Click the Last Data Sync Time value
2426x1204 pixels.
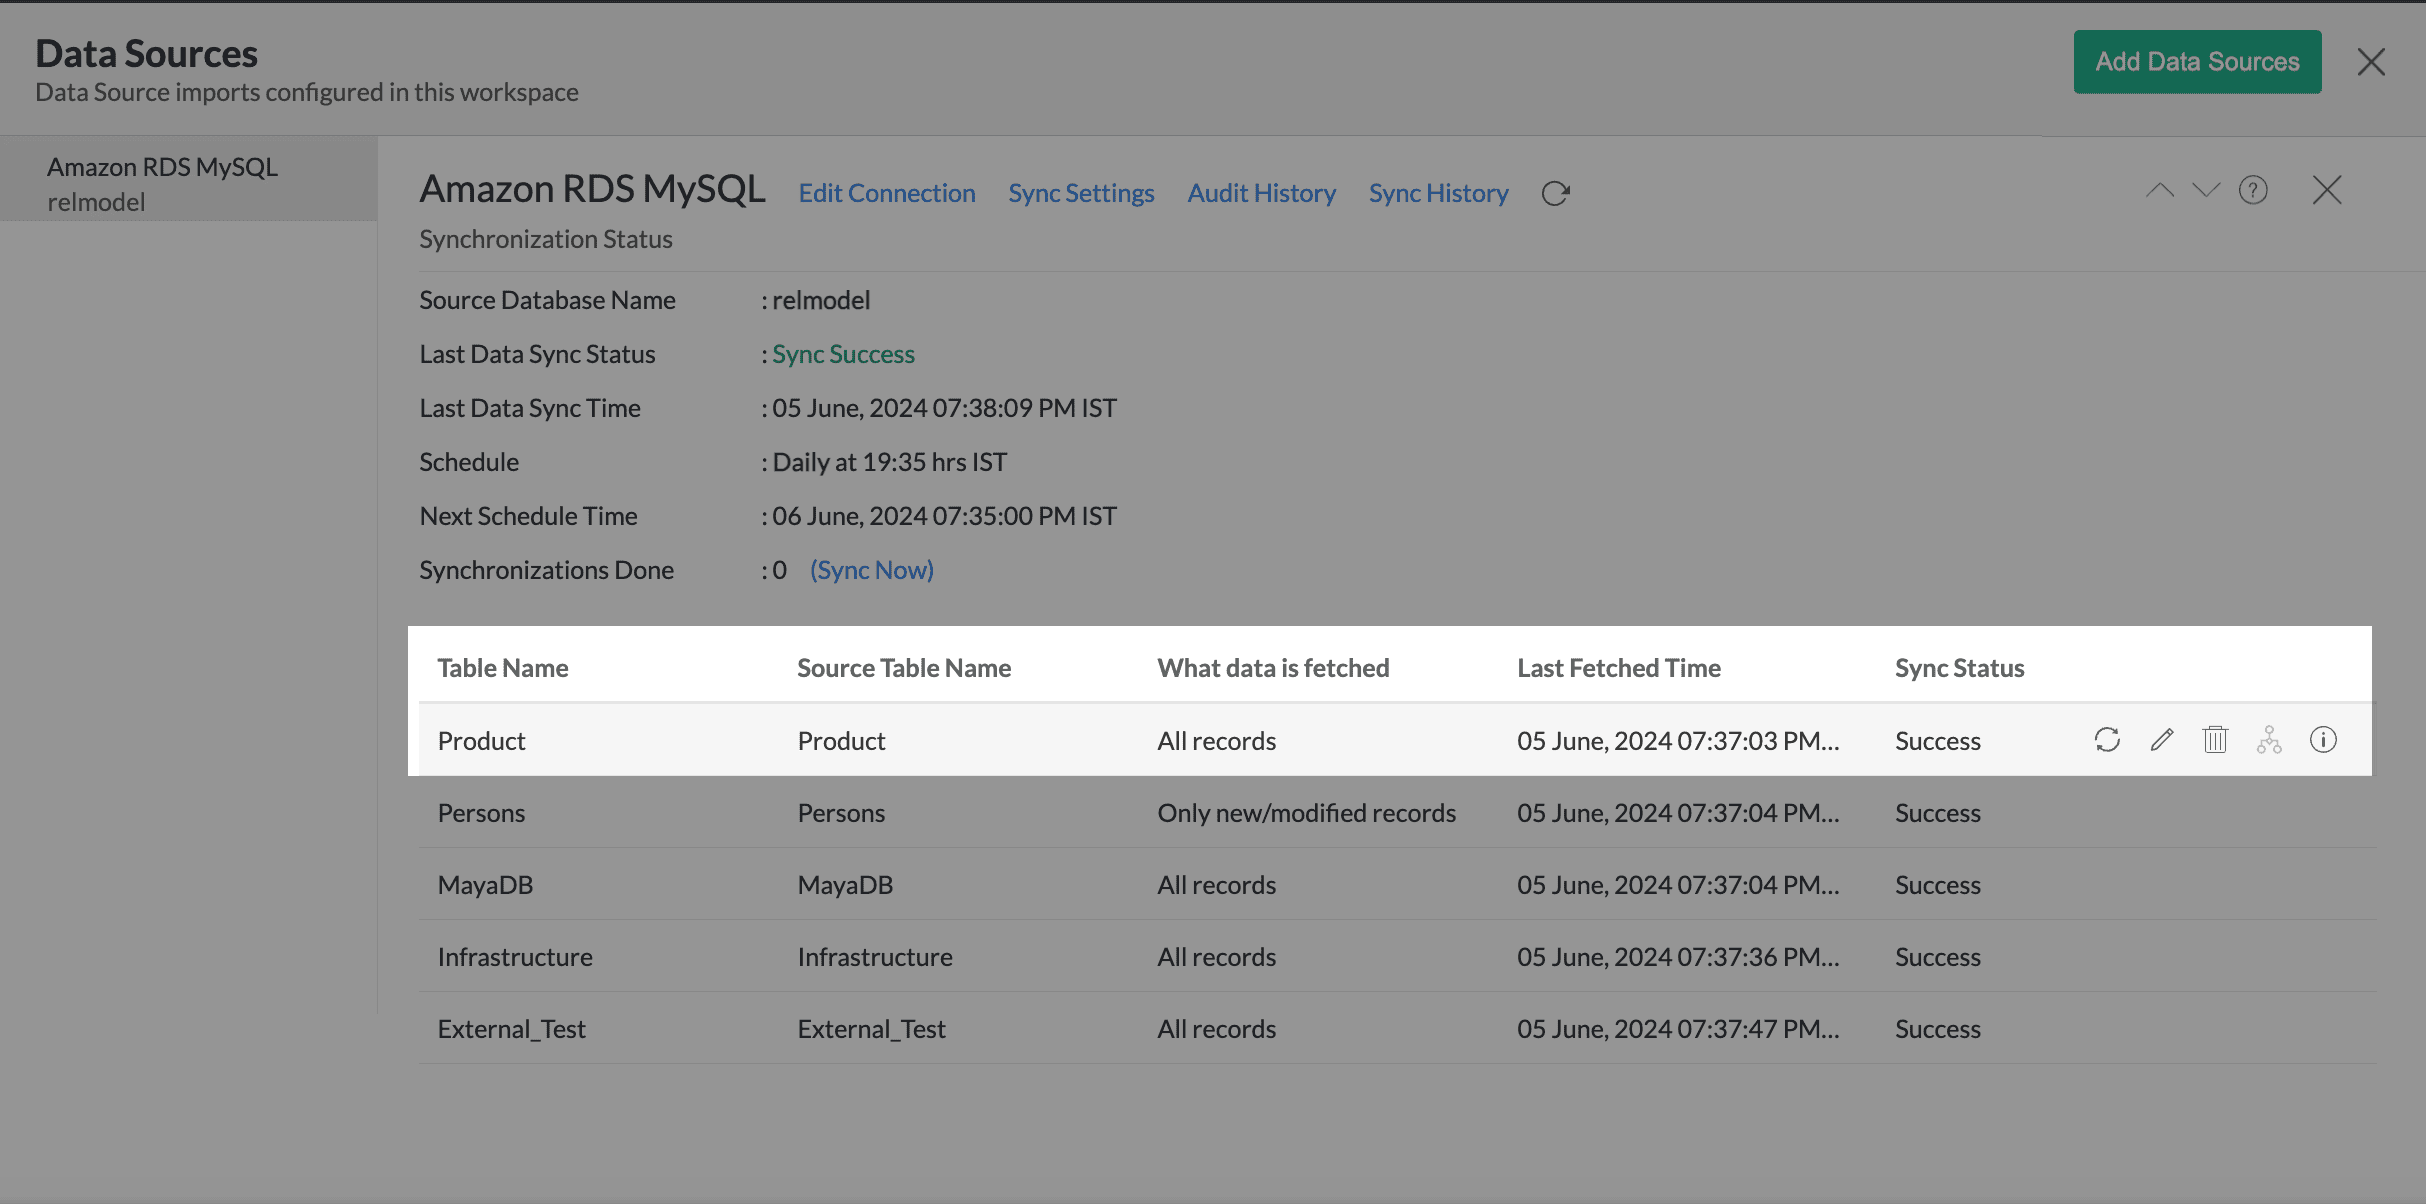(944, 408)
